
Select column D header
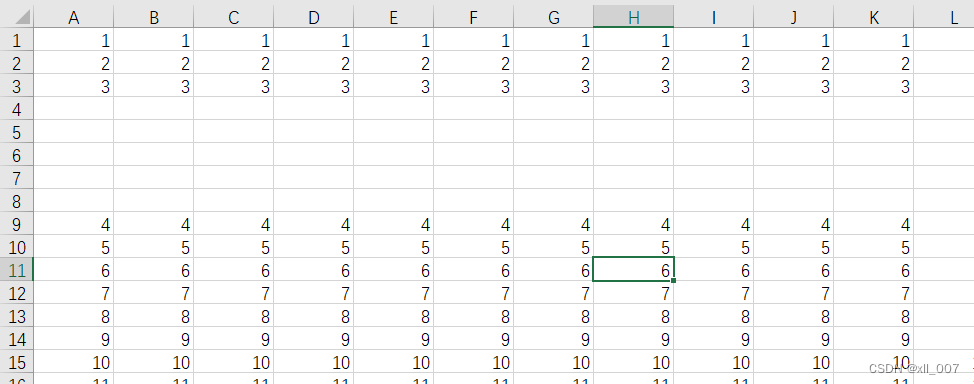coord(314,17)
